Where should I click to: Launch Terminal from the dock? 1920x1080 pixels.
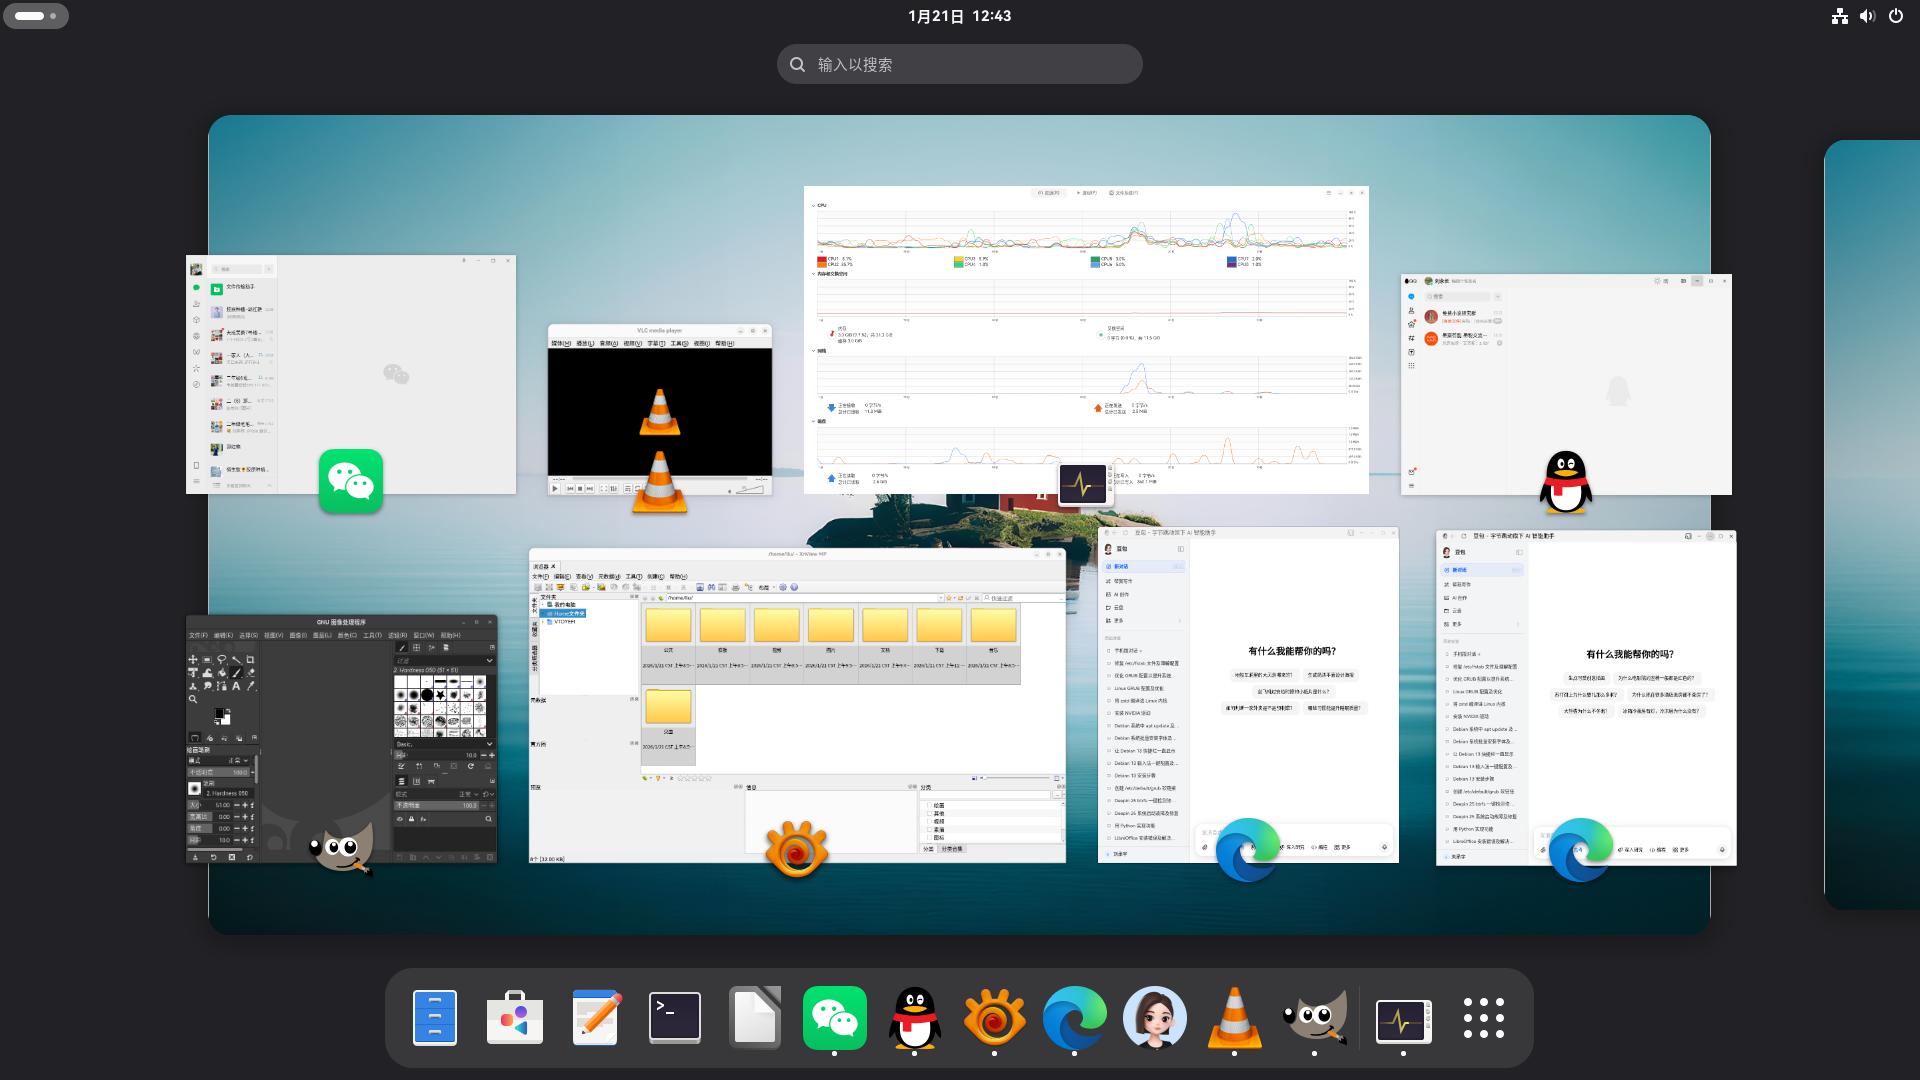coord(675,1018)
